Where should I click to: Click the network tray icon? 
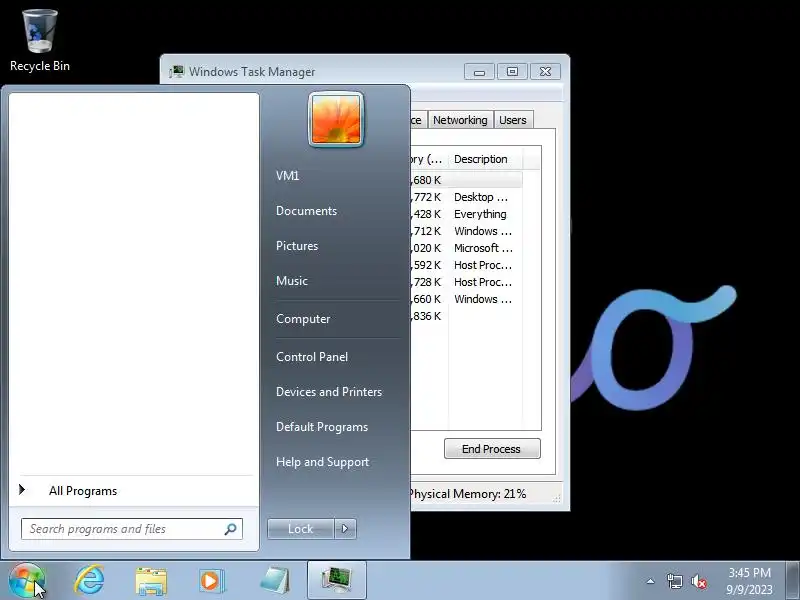(674, 581)
